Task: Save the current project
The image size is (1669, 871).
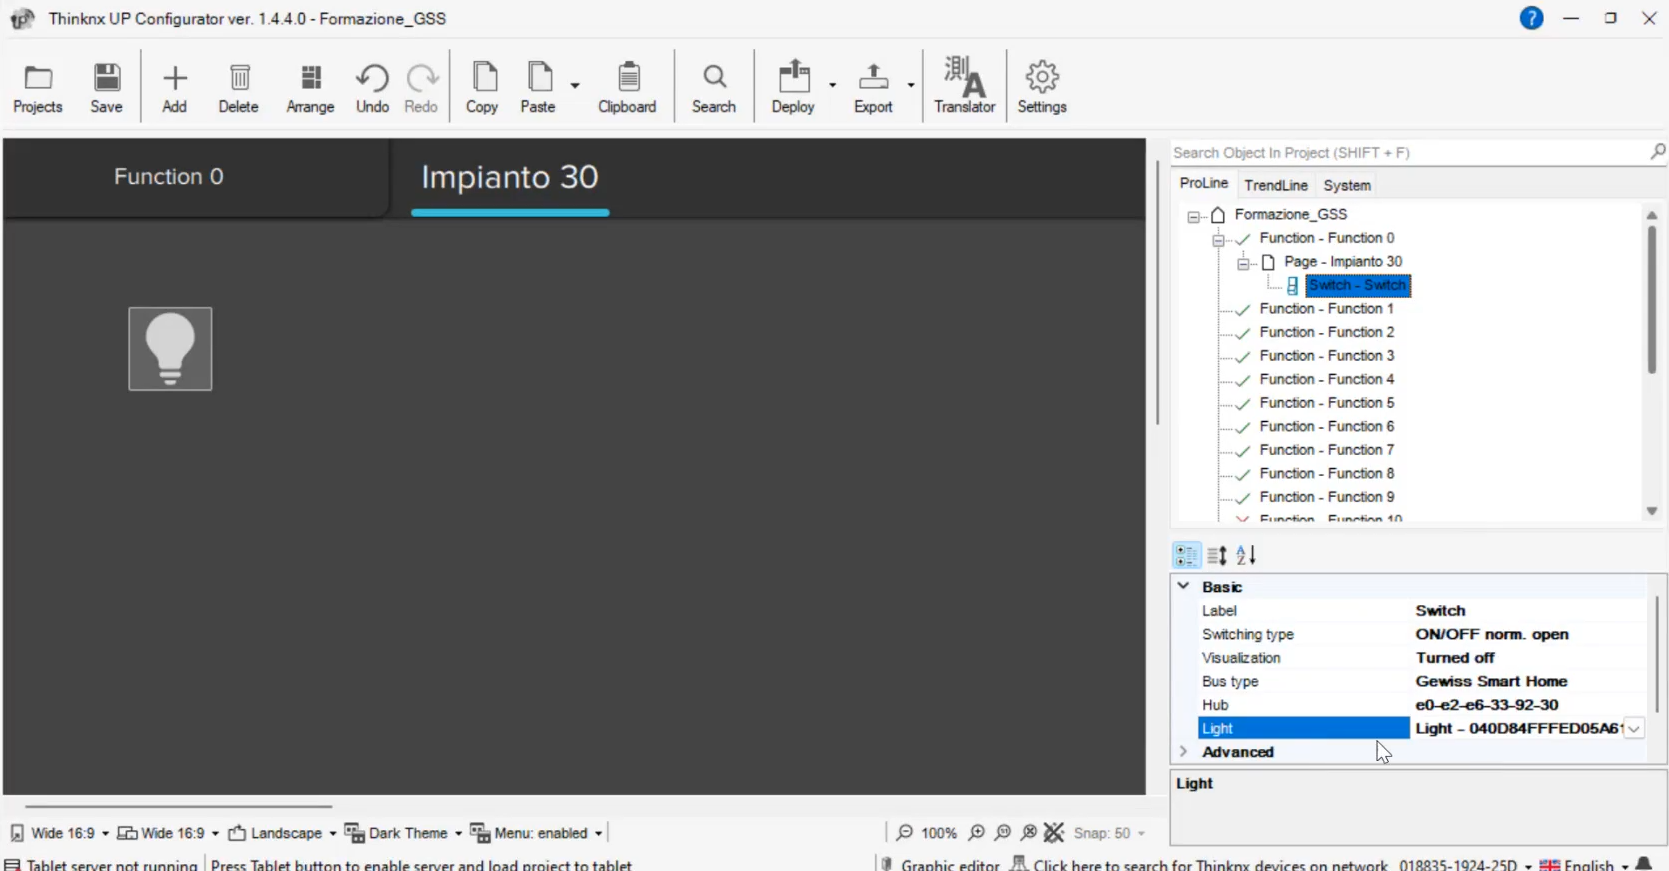Action: 107,88
